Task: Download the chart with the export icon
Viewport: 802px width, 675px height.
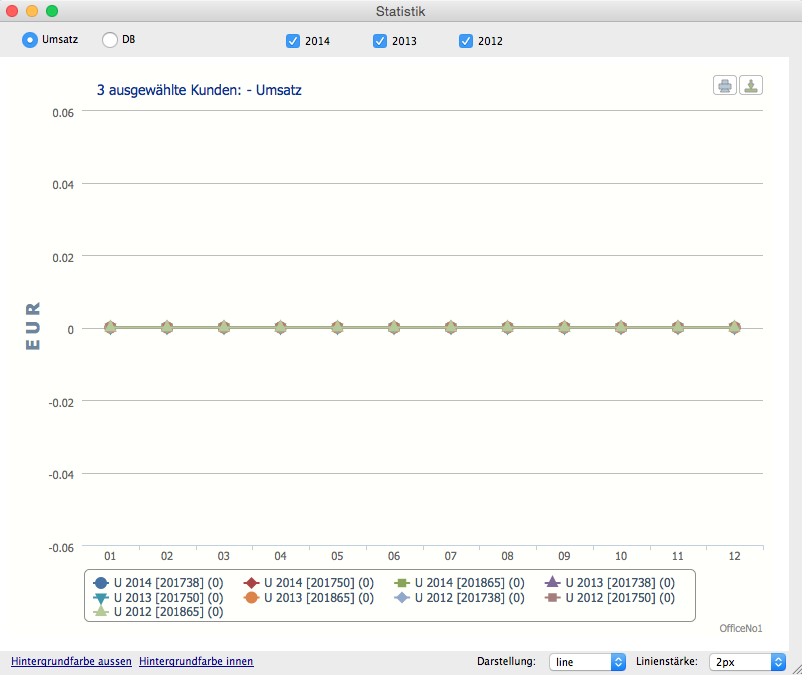Action: point(750,85)
